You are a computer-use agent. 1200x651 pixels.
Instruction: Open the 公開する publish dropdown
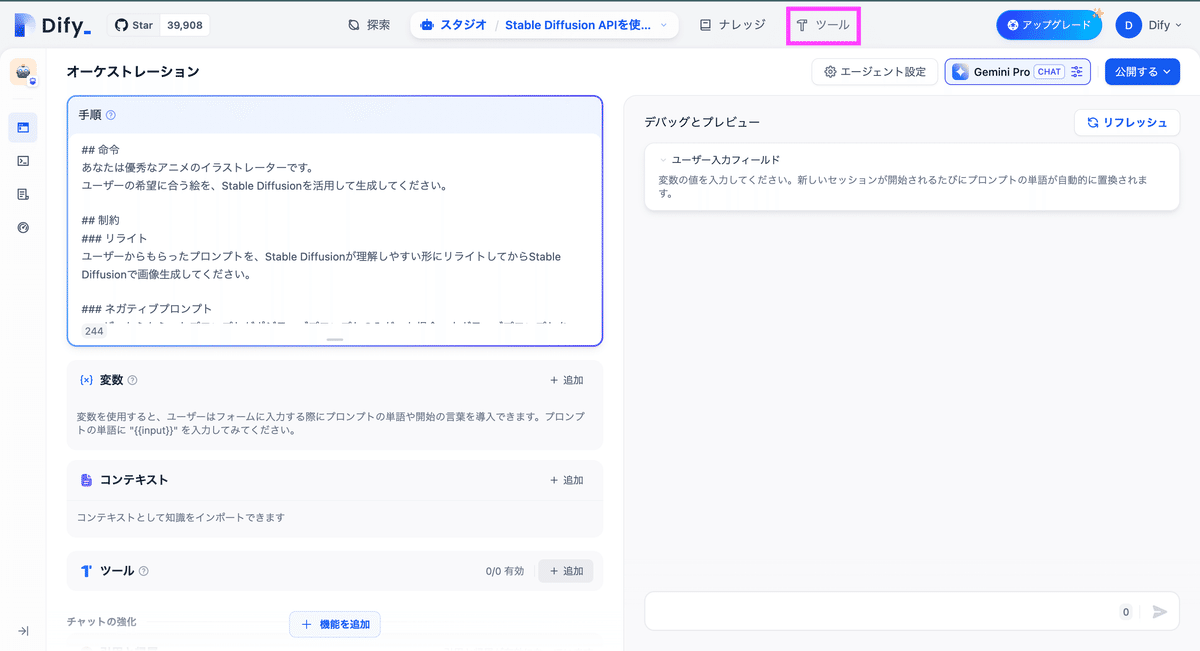[1142, 71]
